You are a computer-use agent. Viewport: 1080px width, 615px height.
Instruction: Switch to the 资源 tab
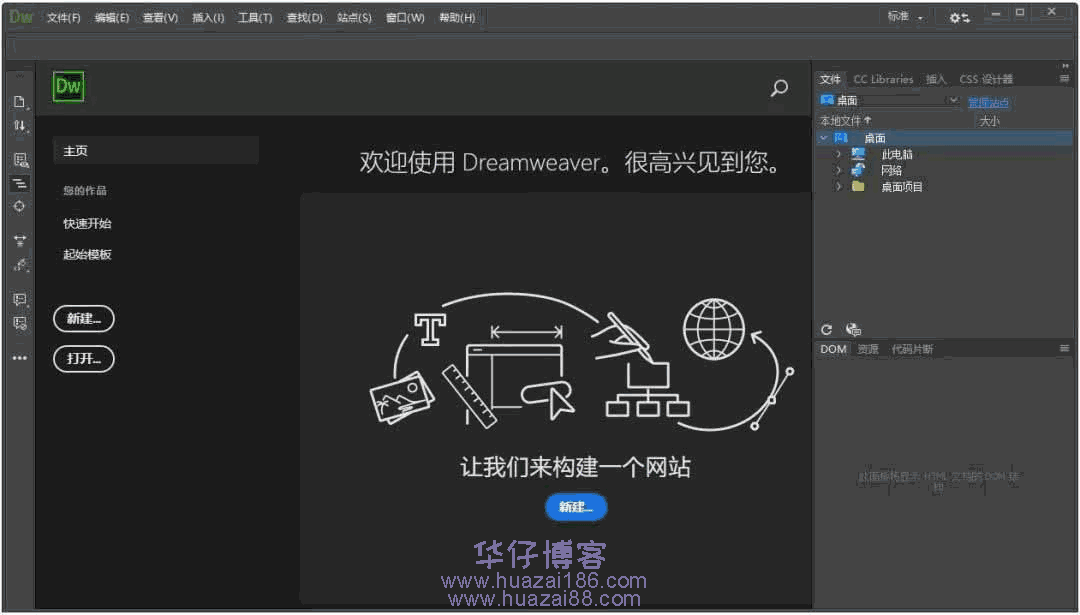[868, 349]
